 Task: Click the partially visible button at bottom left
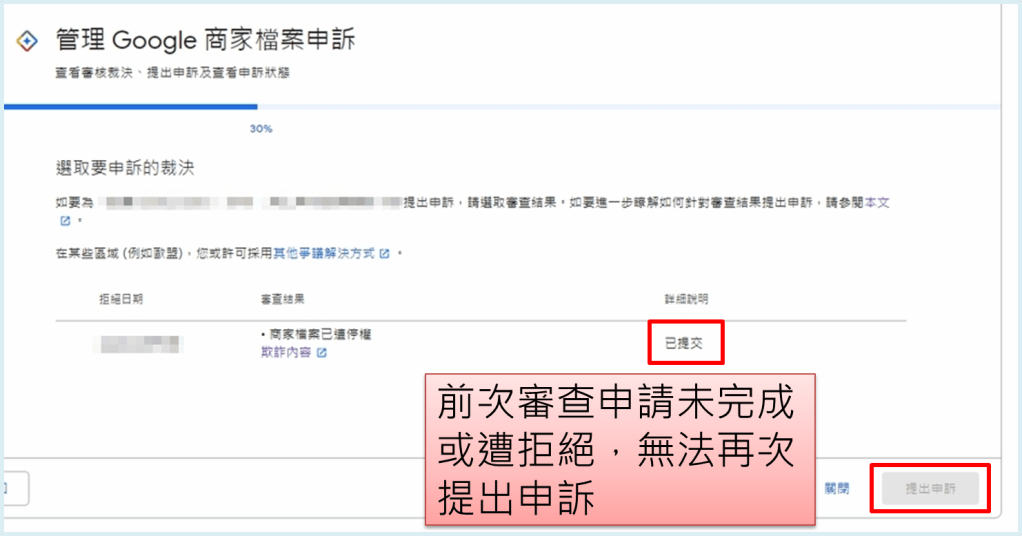15,489
